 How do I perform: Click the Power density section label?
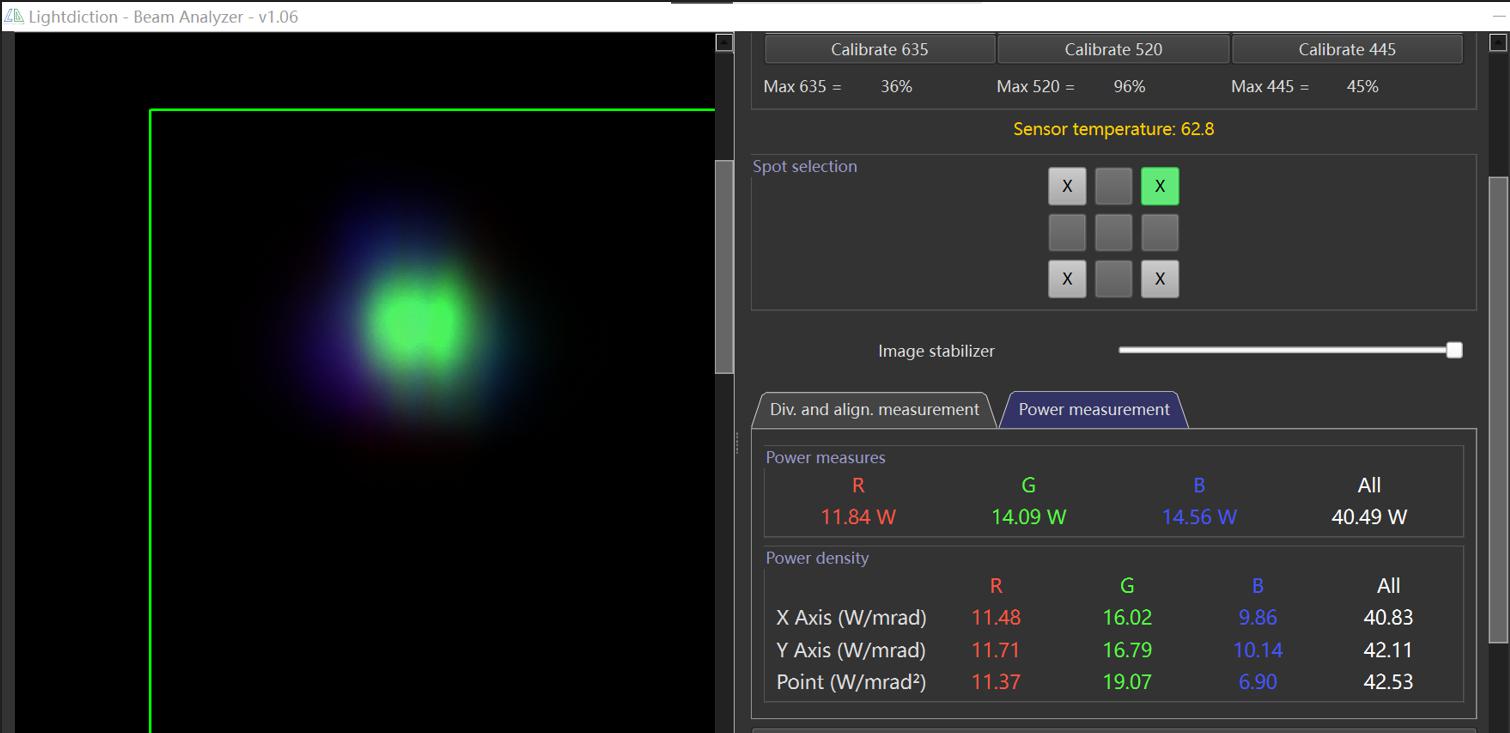pos(817,558)
